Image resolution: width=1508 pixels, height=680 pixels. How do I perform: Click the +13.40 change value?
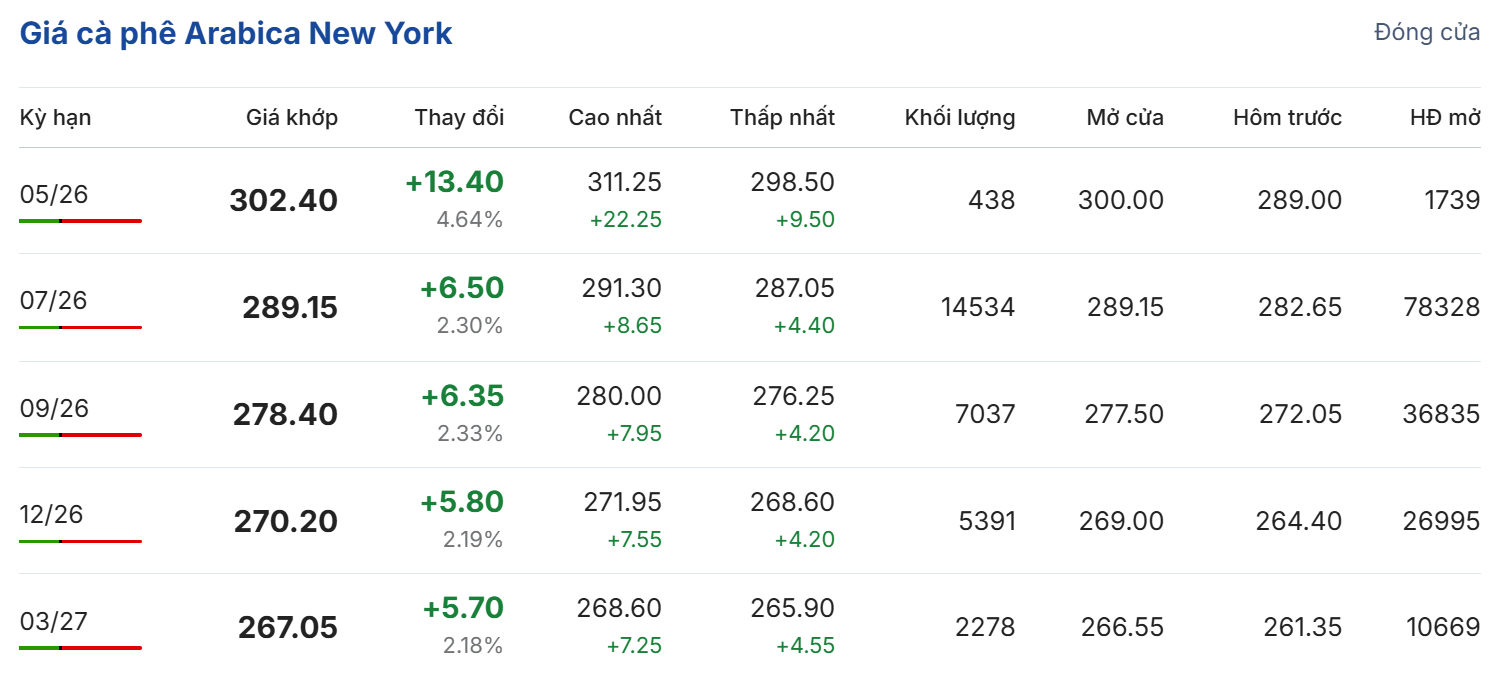point(454,182)
